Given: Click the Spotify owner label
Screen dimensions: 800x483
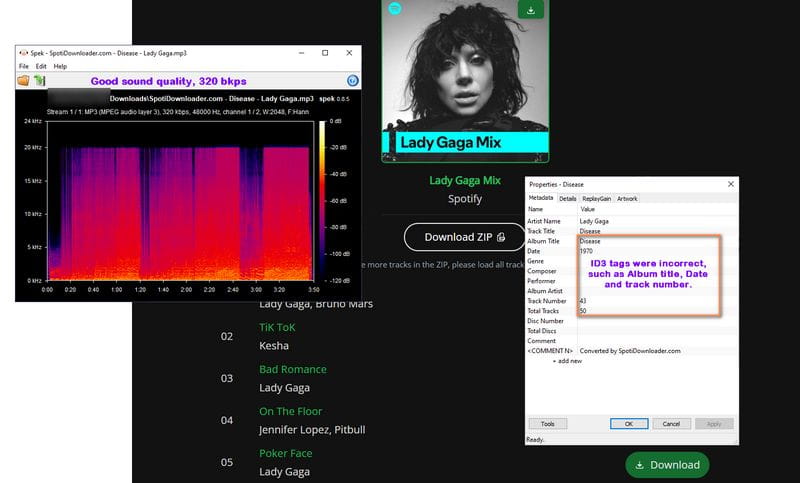Looking at the screenshot, I should 465,198.
